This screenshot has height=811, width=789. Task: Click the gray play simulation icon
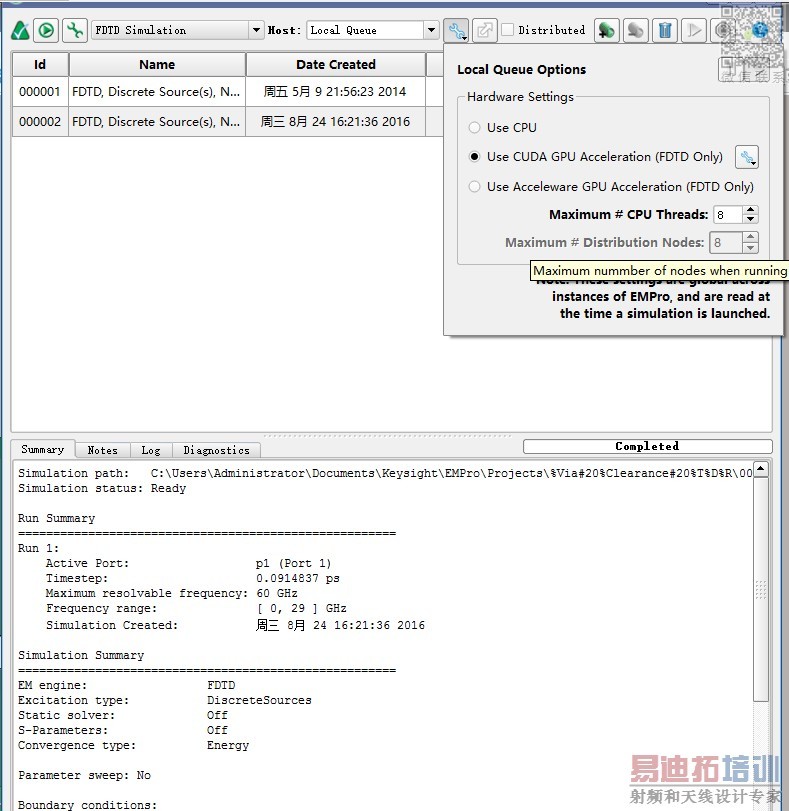[694, 31]
